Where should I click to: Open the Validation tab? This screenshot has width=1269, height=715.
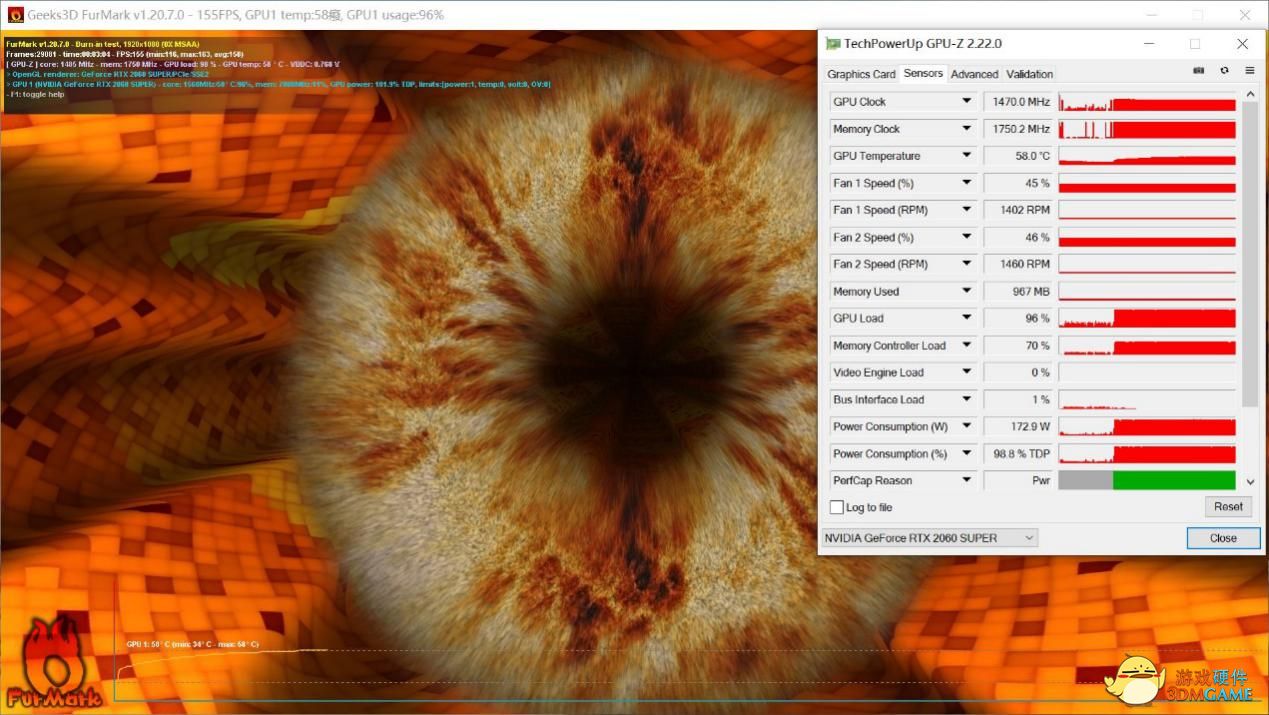click(x=1029, y=74)
